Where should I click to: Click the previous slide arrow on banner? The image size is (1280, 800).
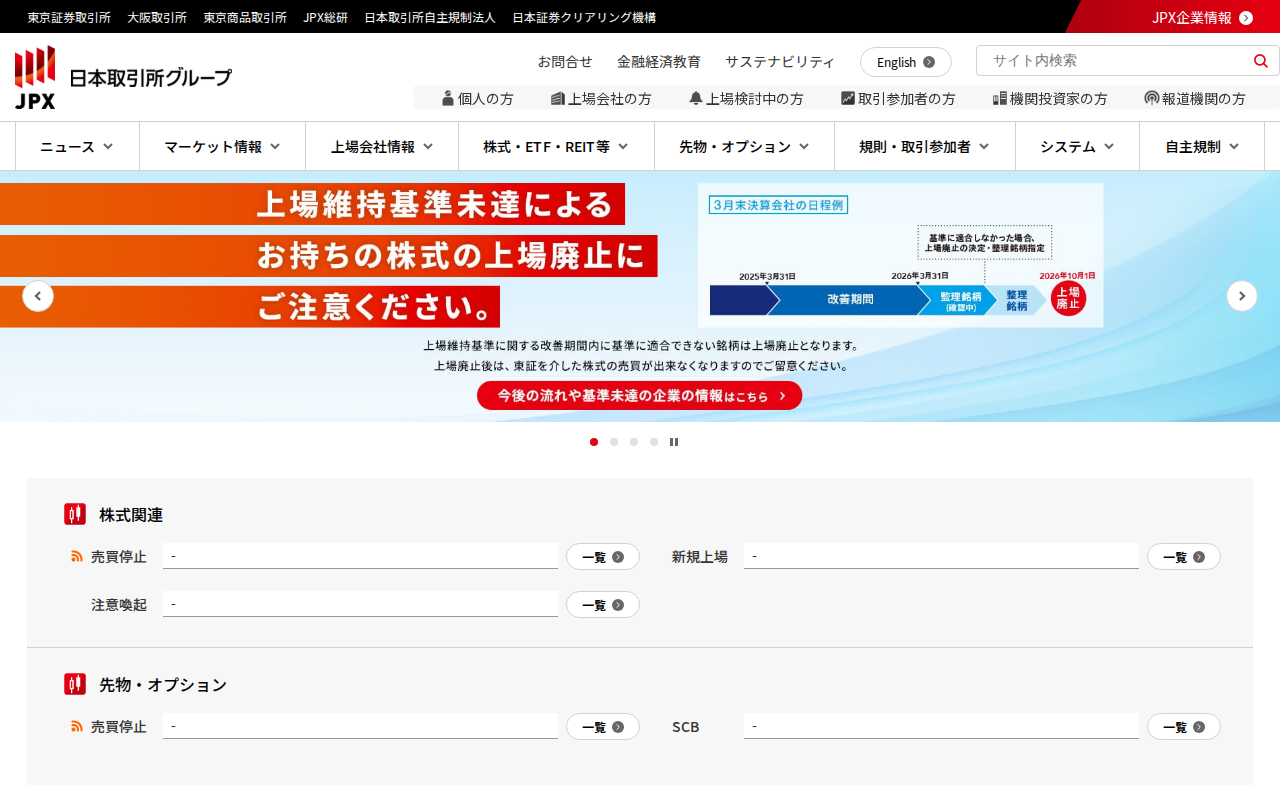coord(38,296)
